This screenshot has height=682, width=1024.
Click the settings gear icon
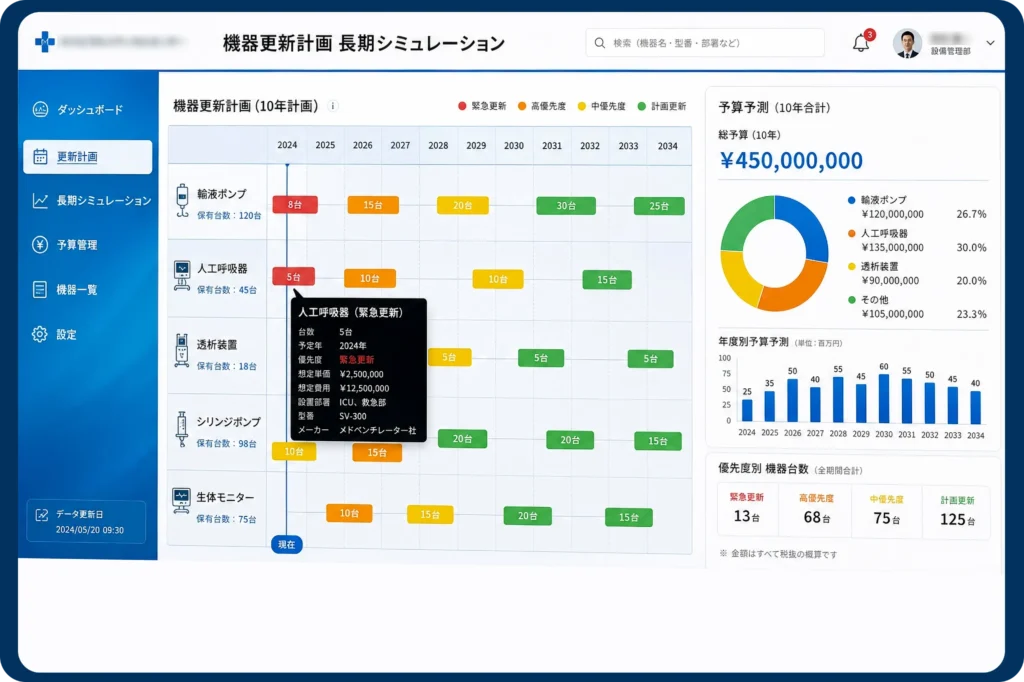(x=40, y=334)
